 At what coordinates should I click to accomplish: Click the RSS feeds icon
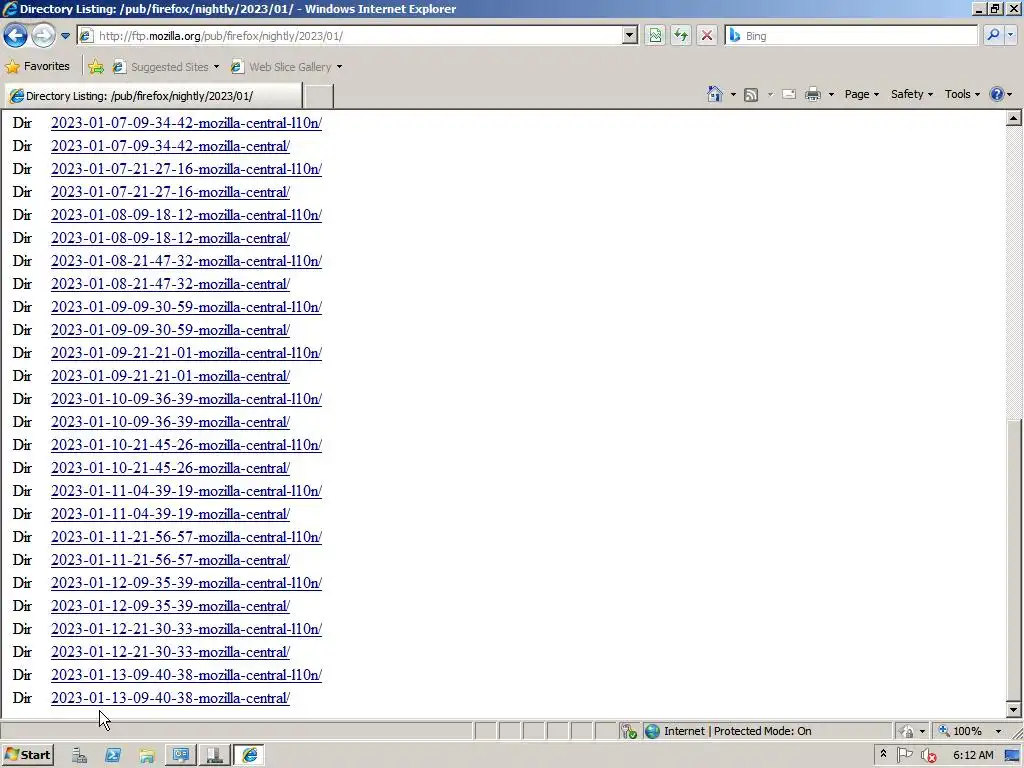(751, 95)
